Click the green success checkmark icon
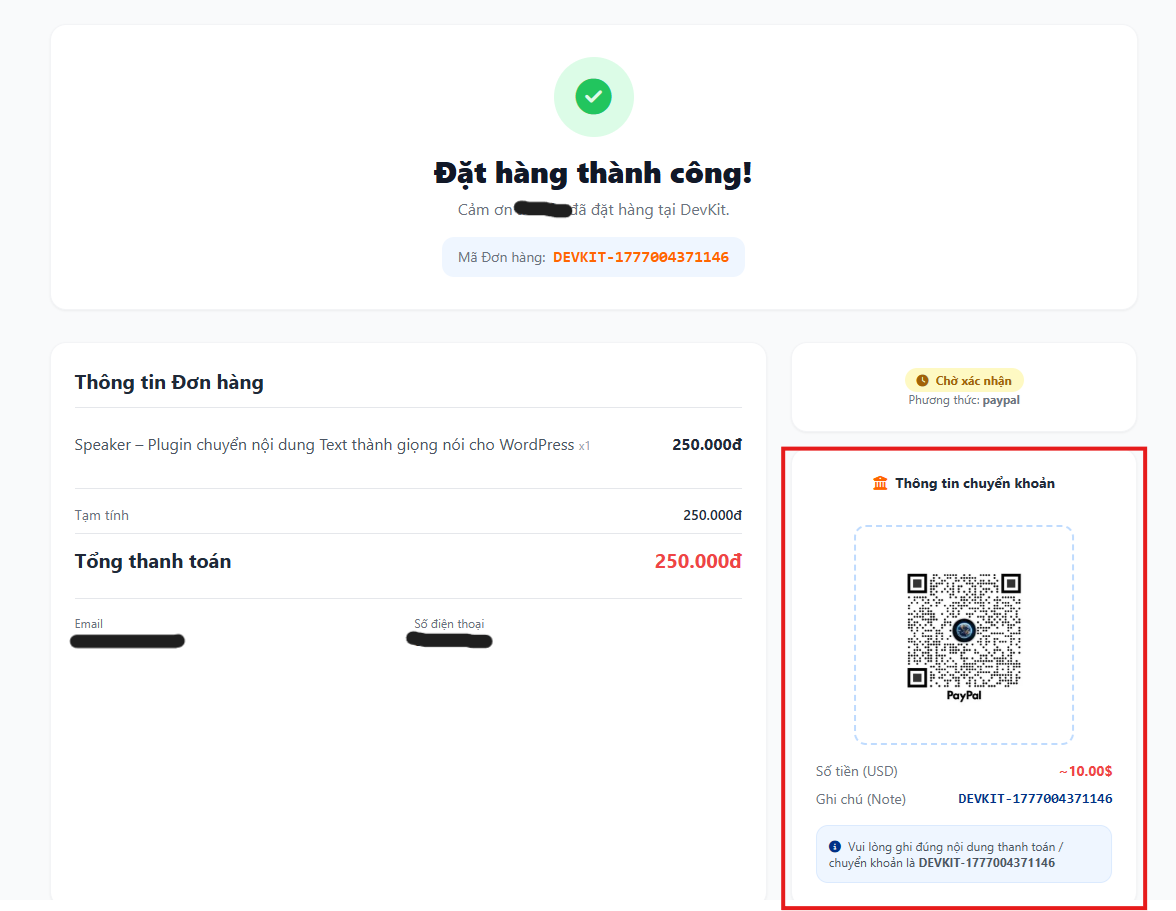Image resolution: width=1176 pixels, height=911 pixels. pos(593,96)
